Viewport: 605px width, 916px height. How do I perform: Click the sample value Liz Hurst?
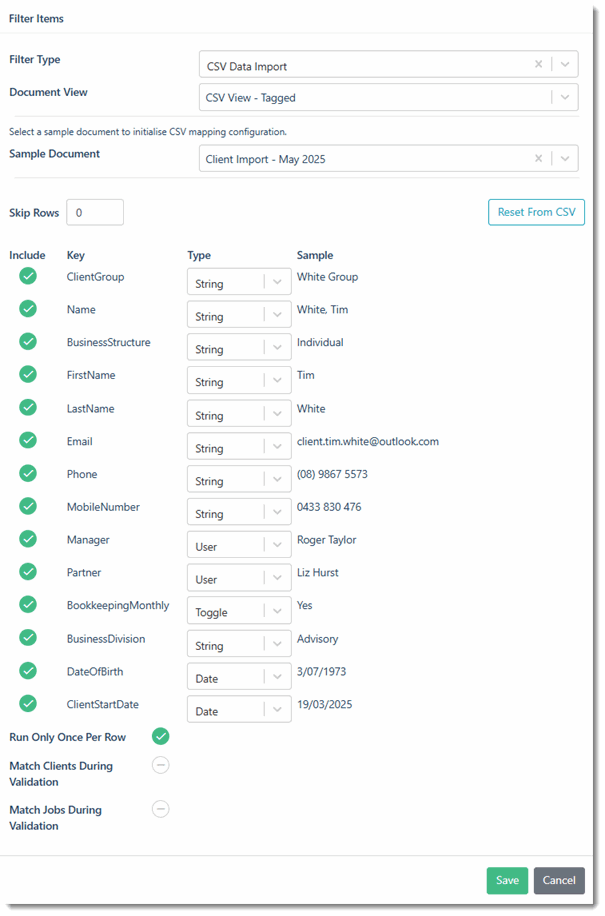(x=318, y=572)
